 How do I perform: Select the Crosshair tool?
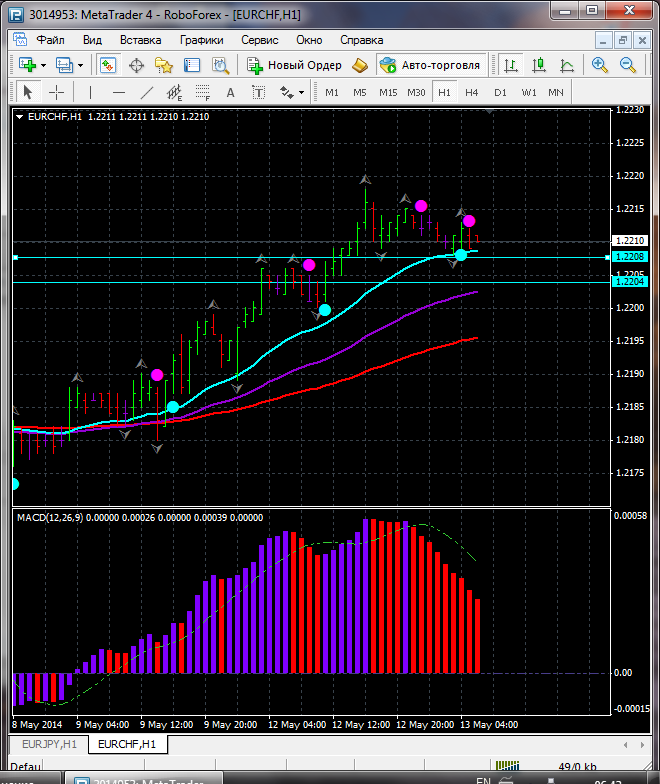click(57, 92)
